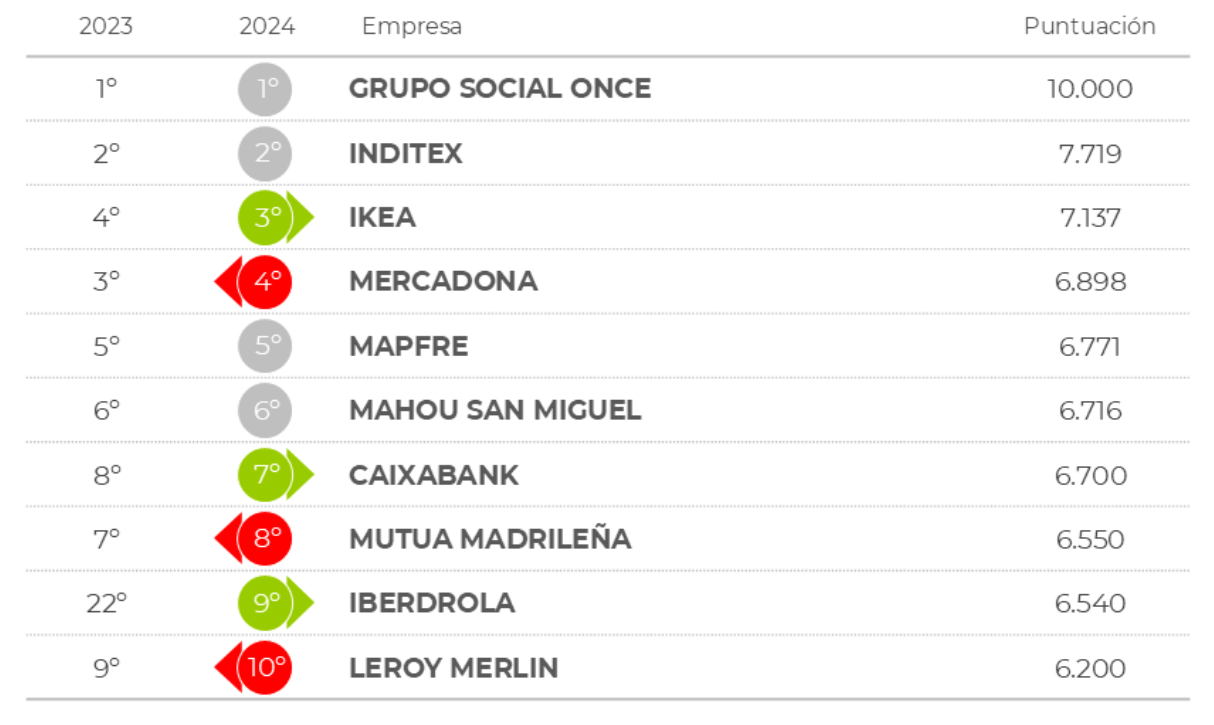Image resolution: width=1214 pixels, height=725 pixels.
Task: Click the Empresa column header
Action: click(412, 27)
